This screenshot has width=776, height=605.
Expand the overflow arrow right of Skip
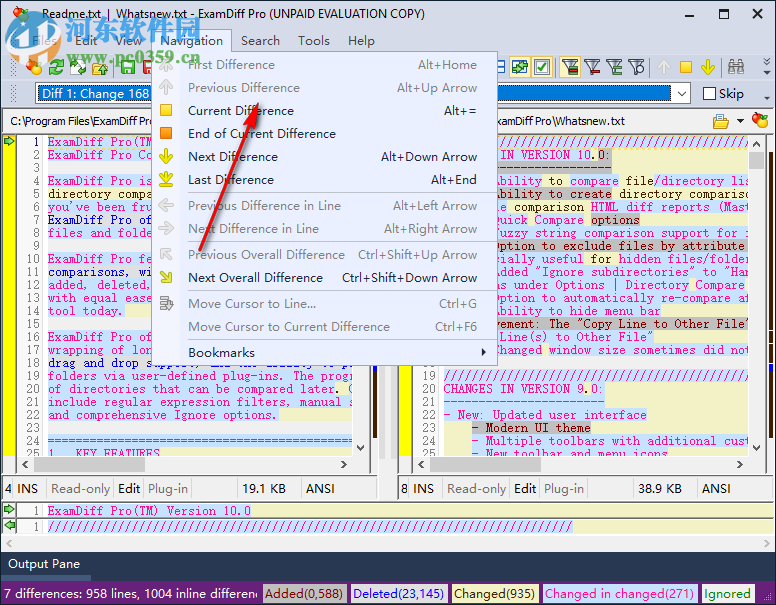tap(767, 98)
